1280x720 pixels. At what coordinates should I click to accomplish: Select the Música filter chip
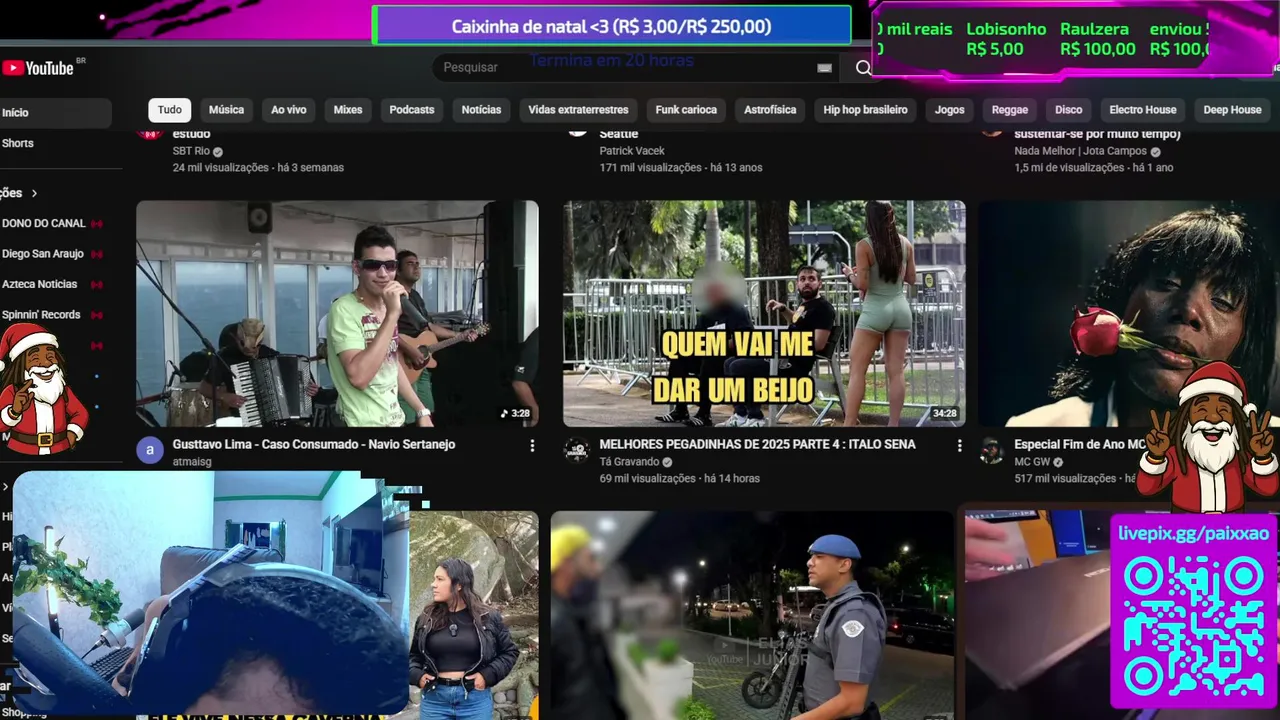[226, 110]
